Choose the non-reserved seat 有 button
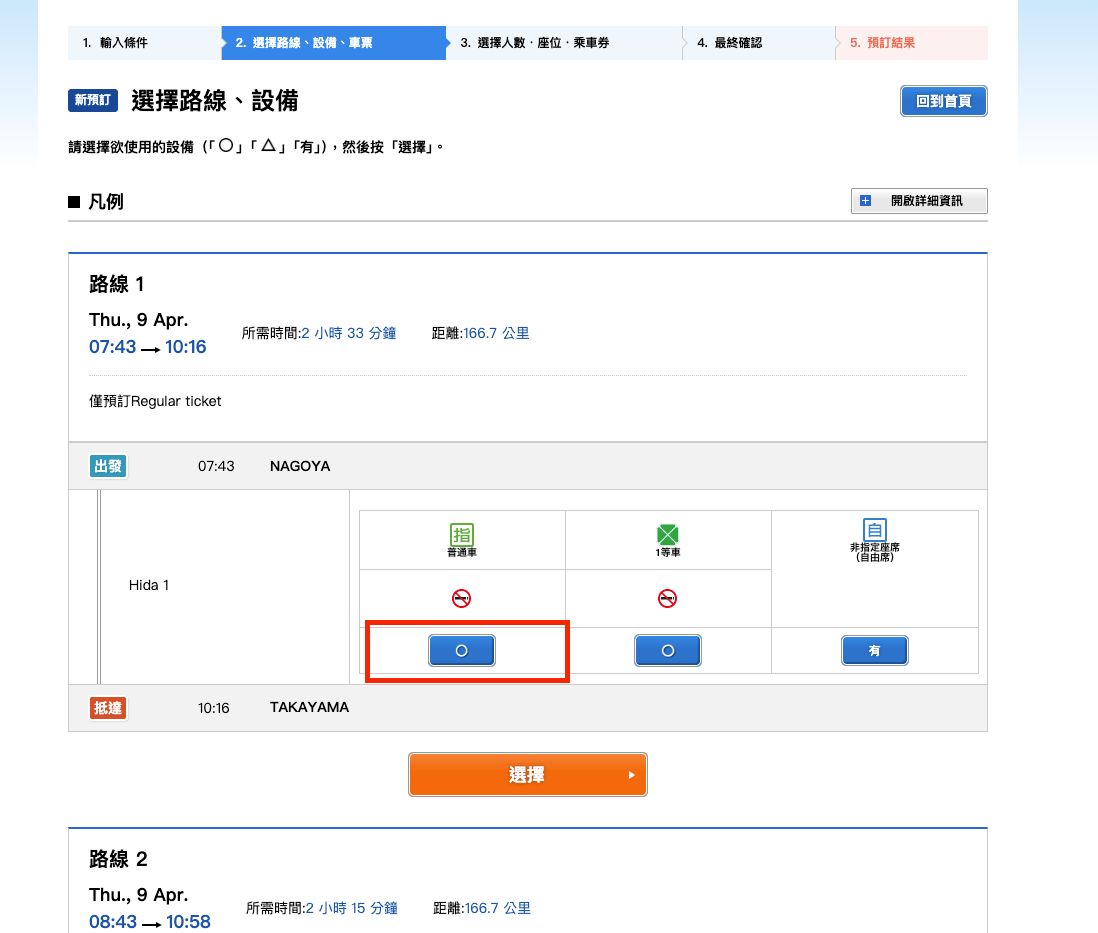 [x=875, y=651]
